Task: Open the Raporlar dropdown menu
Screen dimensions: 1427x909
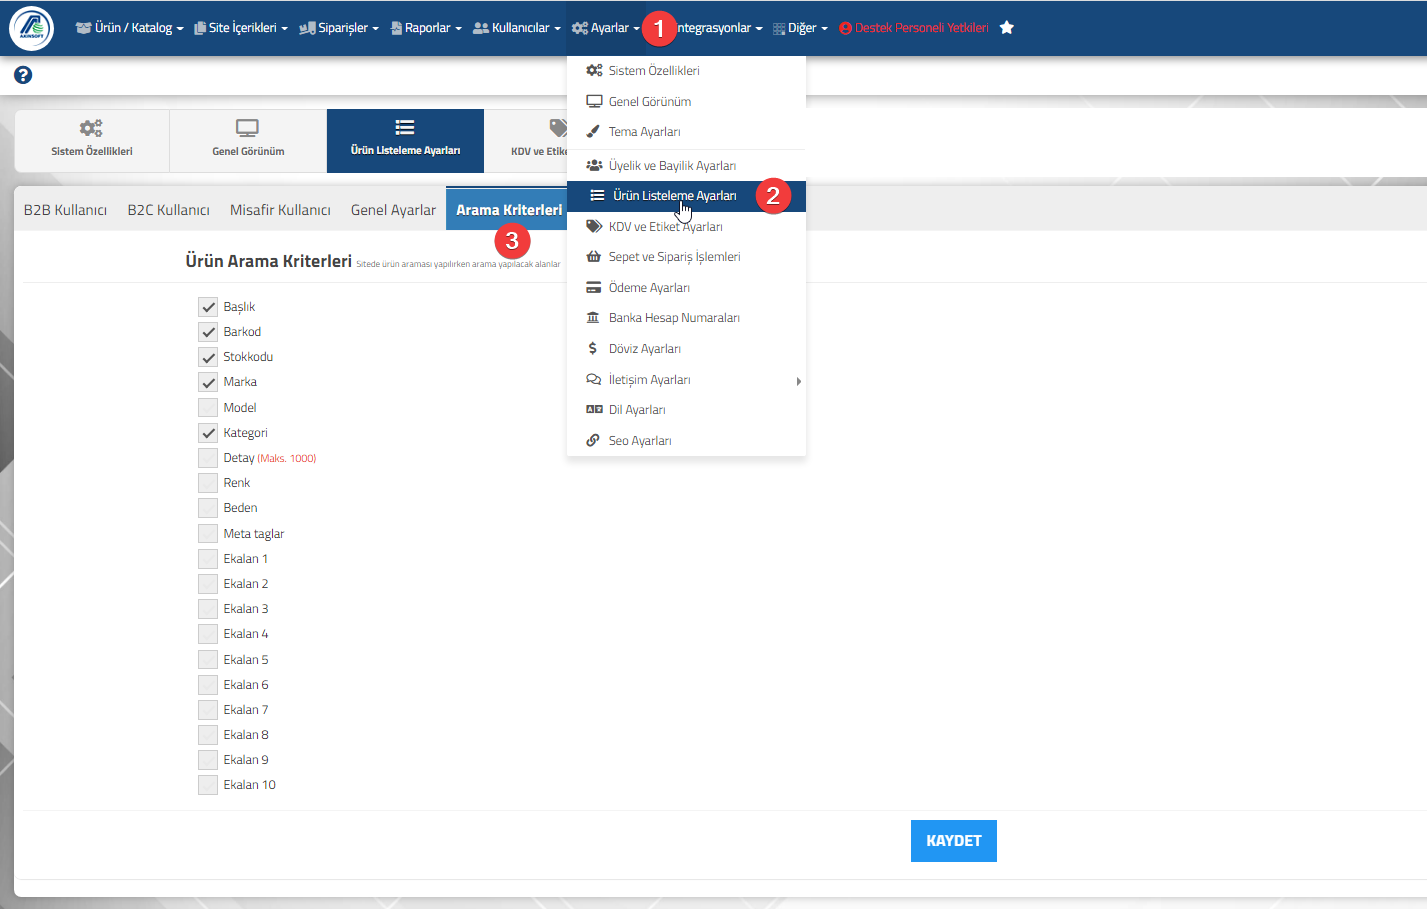Action: (x=426, y=28)
